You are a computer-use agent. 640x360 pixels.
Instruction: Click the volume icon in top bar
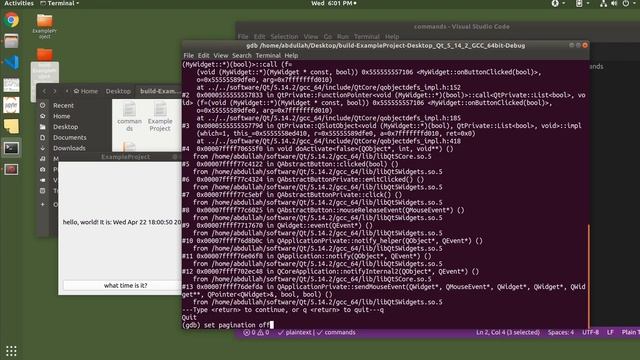(614, 3)
